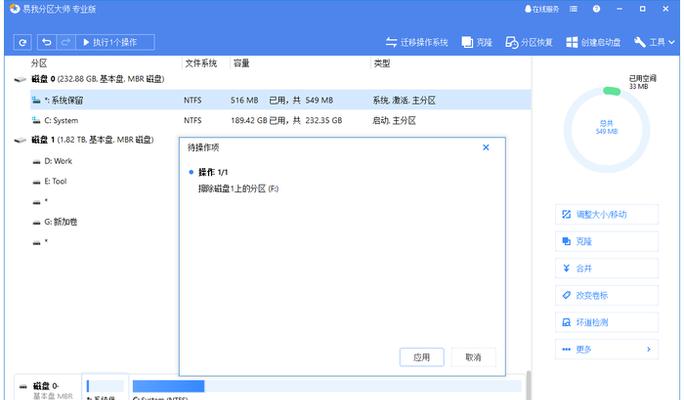Image resolution: width=684 pixels, height=400 pixels.
Task: Click the 189.42 GB capacity cell
Action: (249, 120)
